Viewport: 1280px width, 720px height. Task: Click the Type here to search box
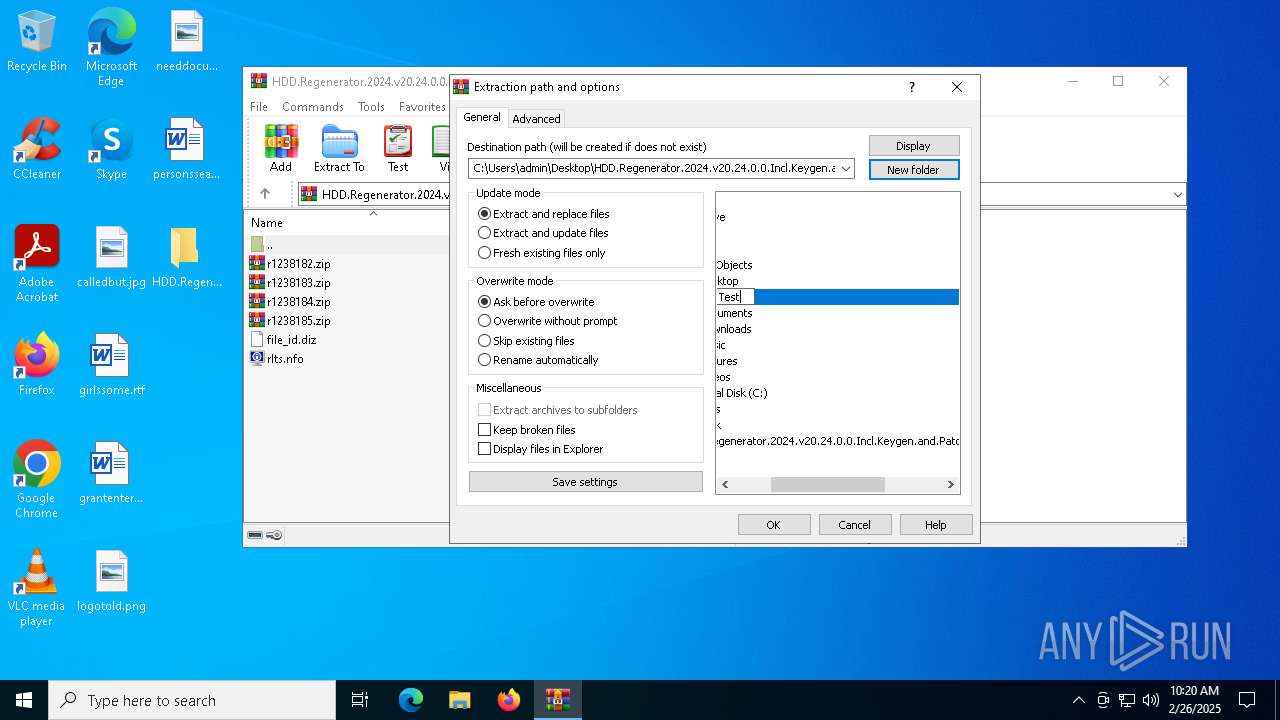pos(192,700)
